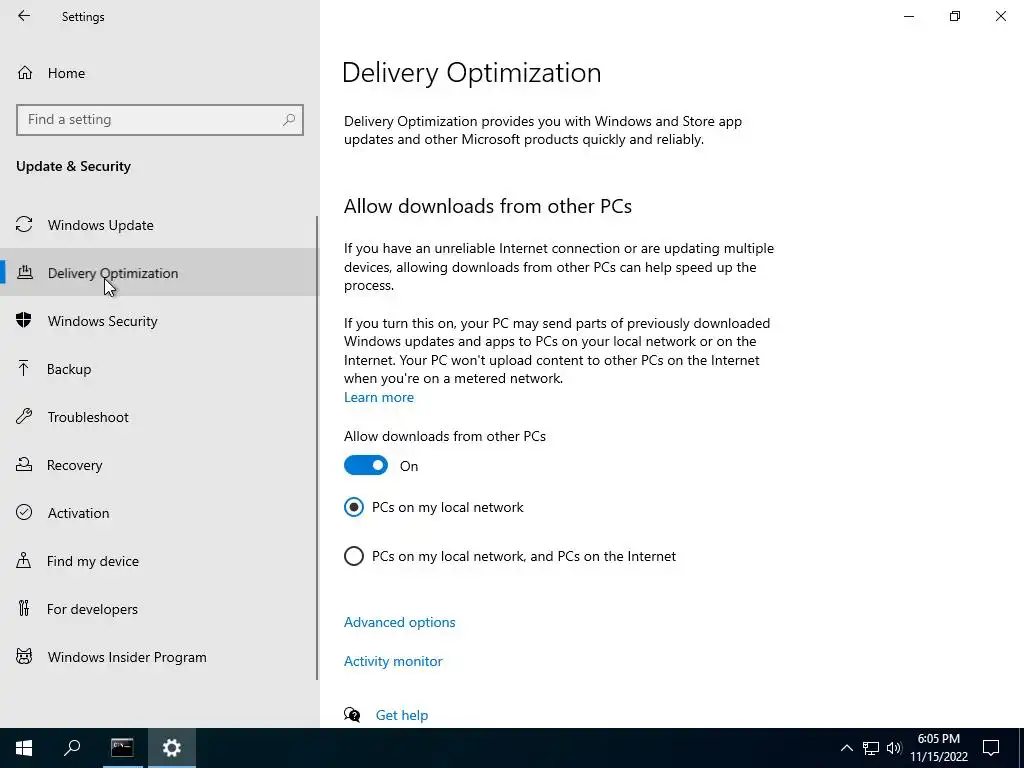Click the Recovery icon in sidebar
This screenshot has width=1024, height=768.
[24, 464]
